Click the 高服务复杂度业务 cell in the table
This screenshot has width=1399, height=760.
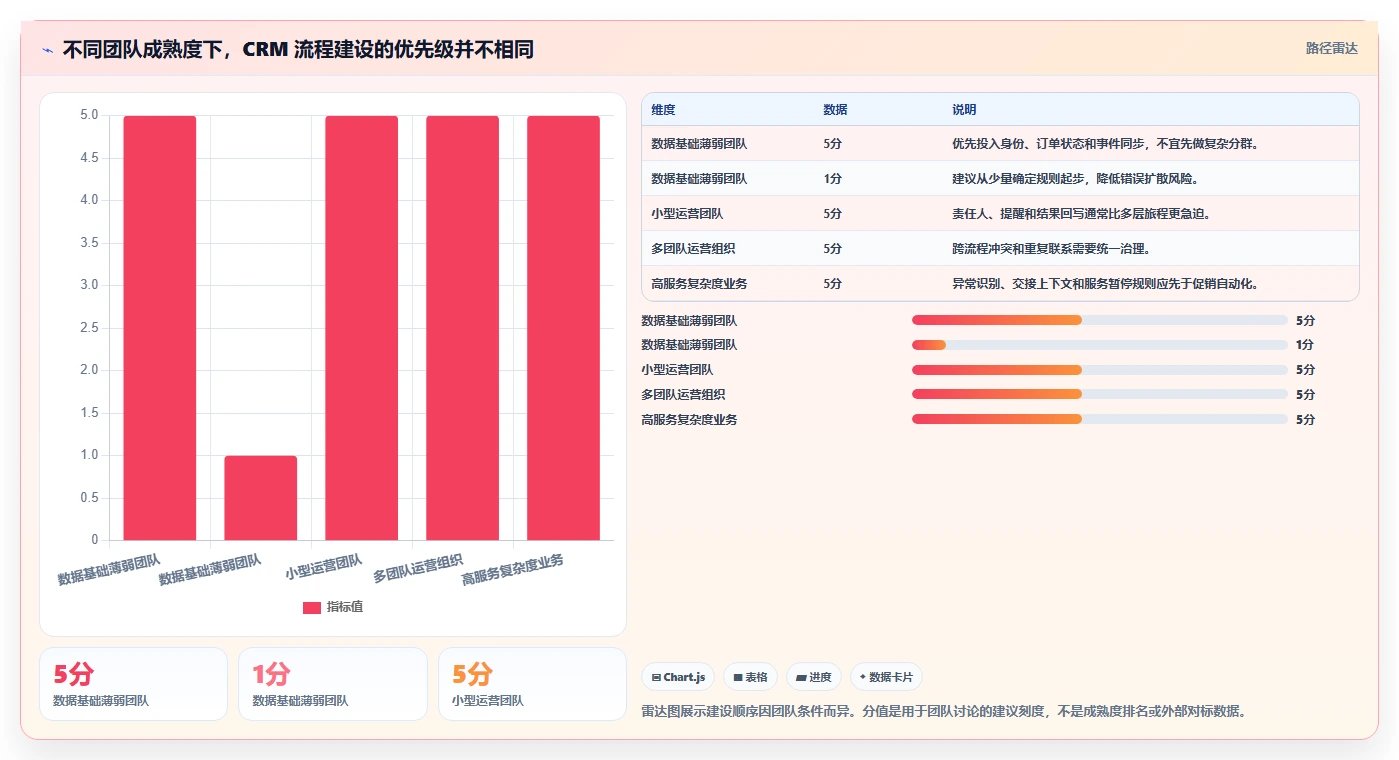699,284
